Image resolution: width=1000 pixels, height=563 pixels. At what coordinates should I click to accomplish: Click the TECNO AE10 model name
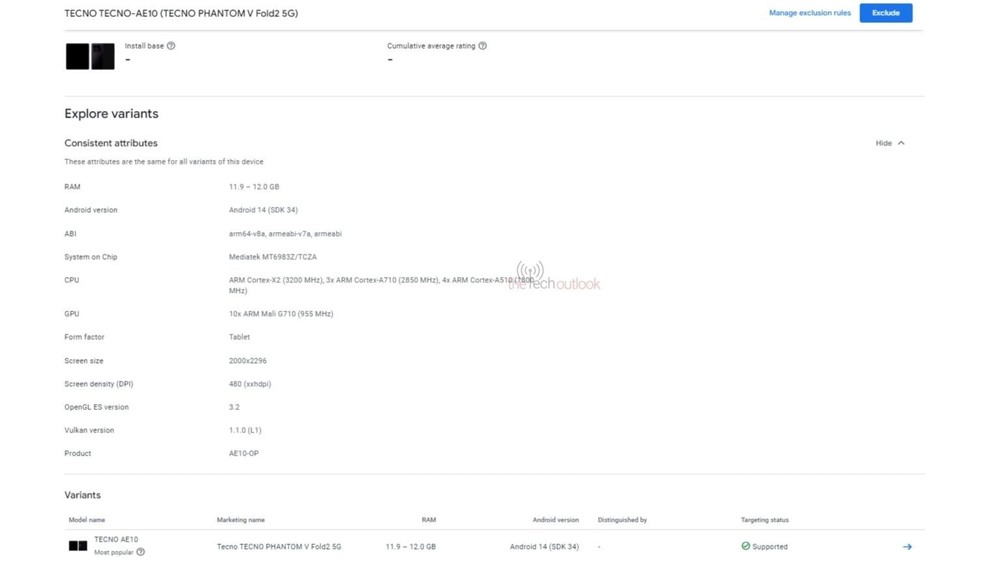pos(116,539)
